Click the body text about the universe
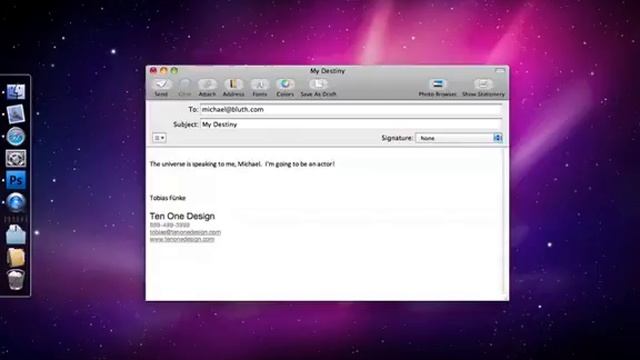Image resolution: width=640 pixels, height=360 pixels. (242, 164)
